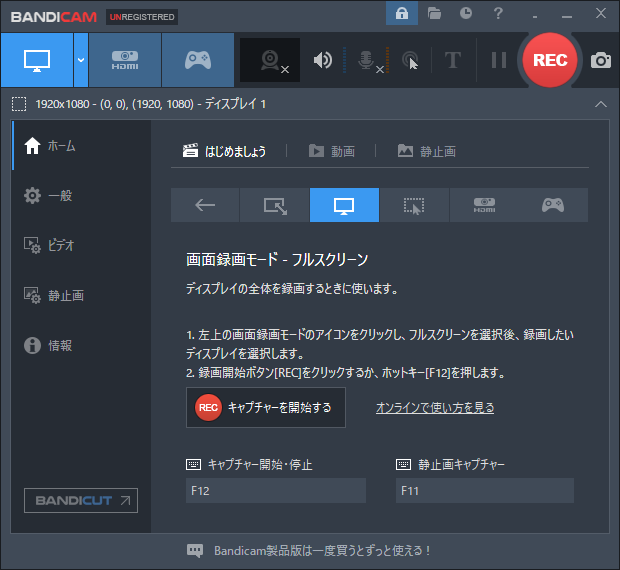
Task: Toggle the text overlay T icon
Action: [453, 60]
